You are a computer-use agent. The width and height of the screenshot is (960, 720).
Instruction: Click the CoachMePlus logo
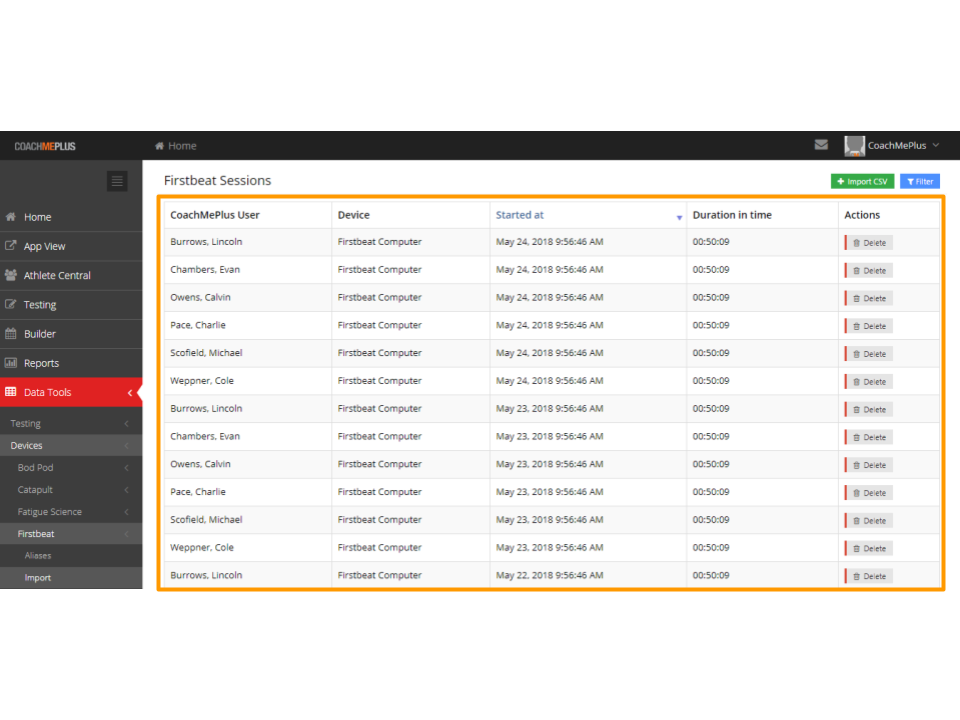(x=45, y=146)
